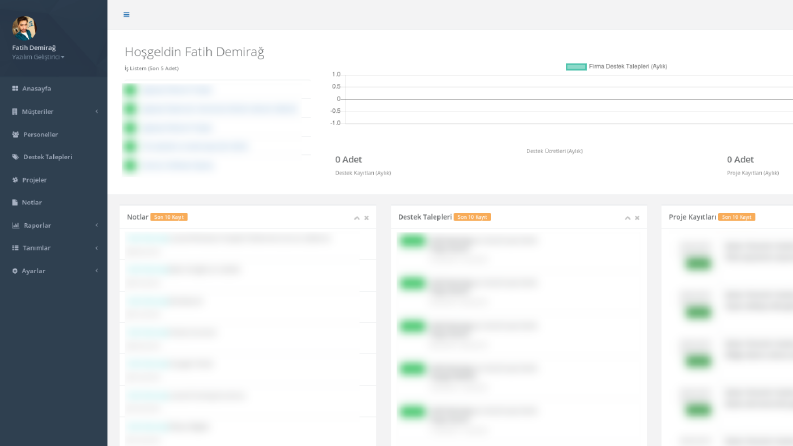Open the Yazılım Geliştirici user dropdown
The height and width of the screenshot is (446, 793).
(38, 57)
